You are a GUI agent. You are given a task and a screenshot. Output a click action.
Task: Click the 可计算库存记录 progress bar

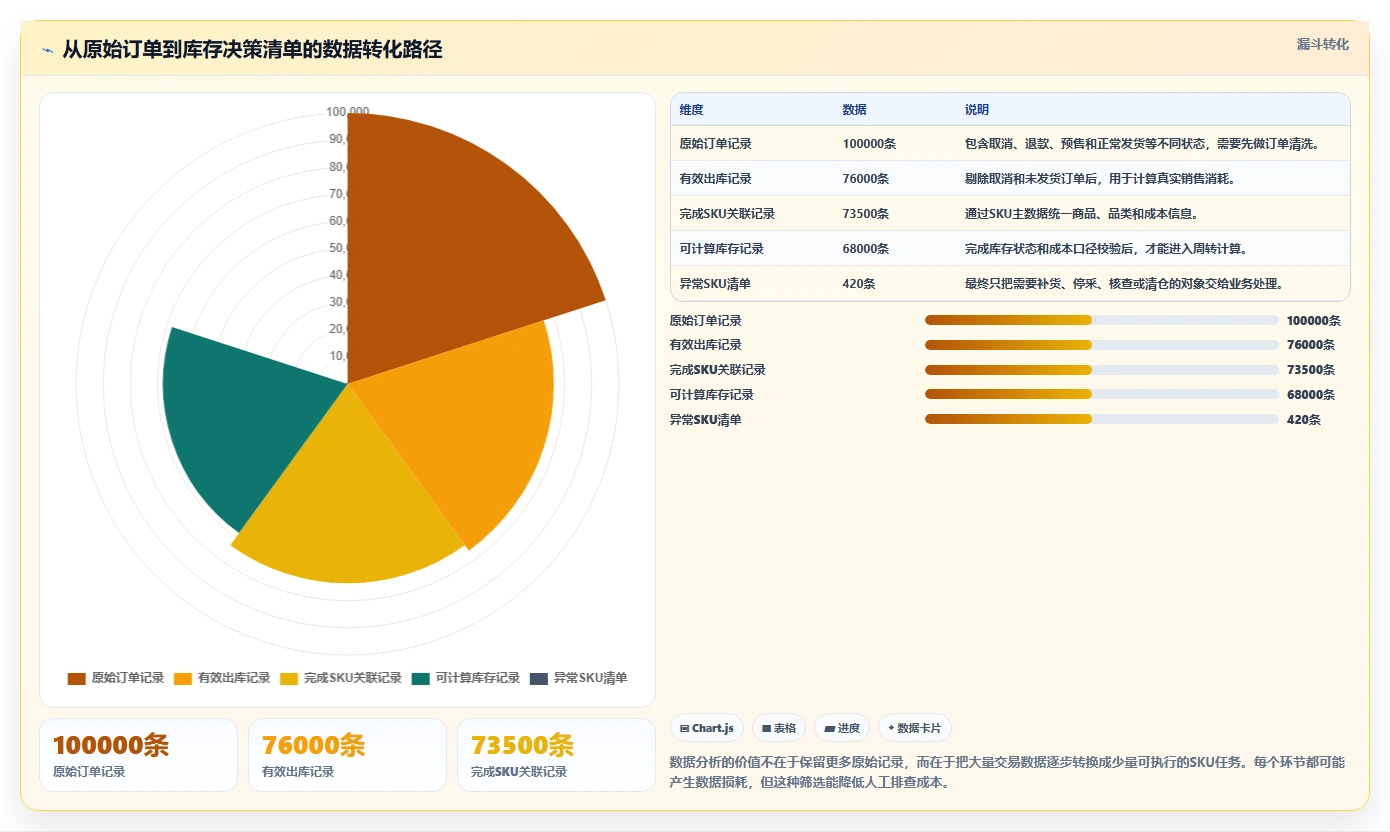tap(1102, 394)
